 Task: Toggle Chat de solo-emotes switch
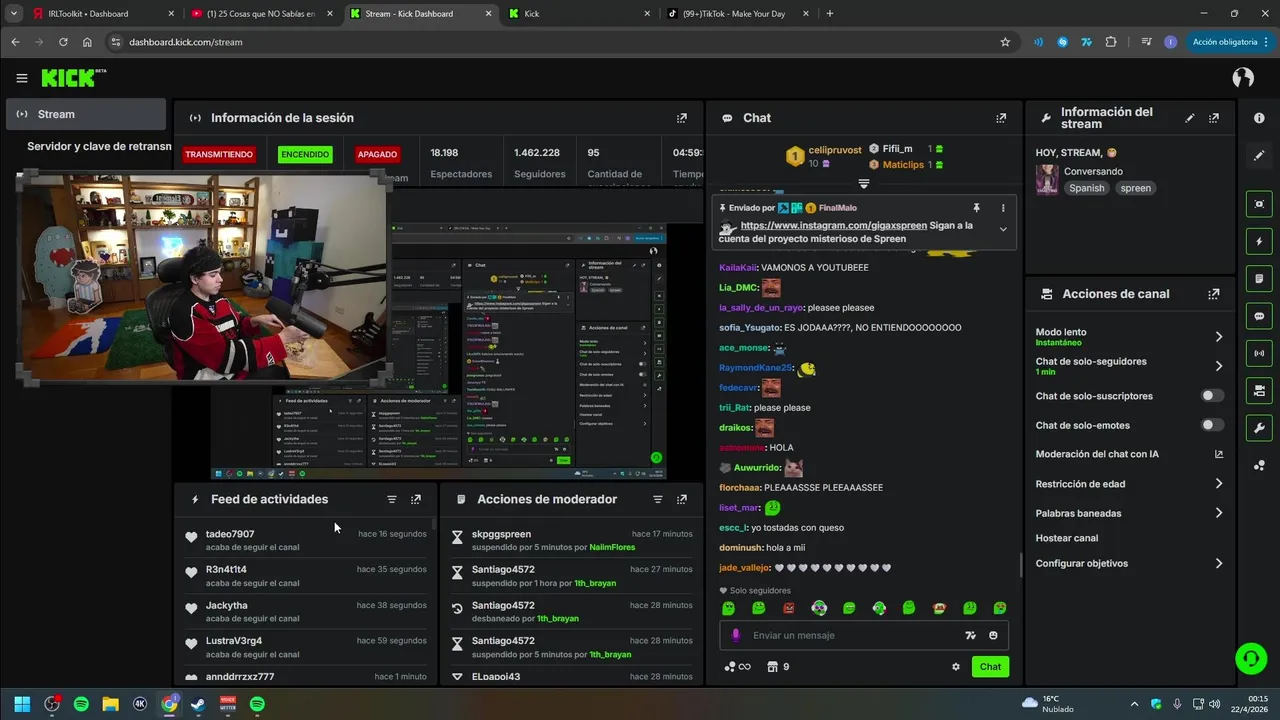pos(1212,425)
